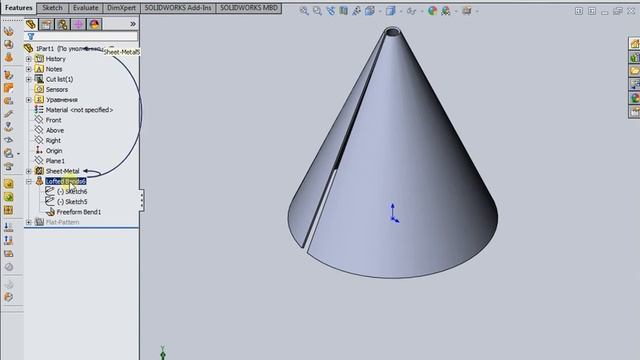Click the Corners tool icon
Screen dimensions: 640x360
[x=8, y=153]
